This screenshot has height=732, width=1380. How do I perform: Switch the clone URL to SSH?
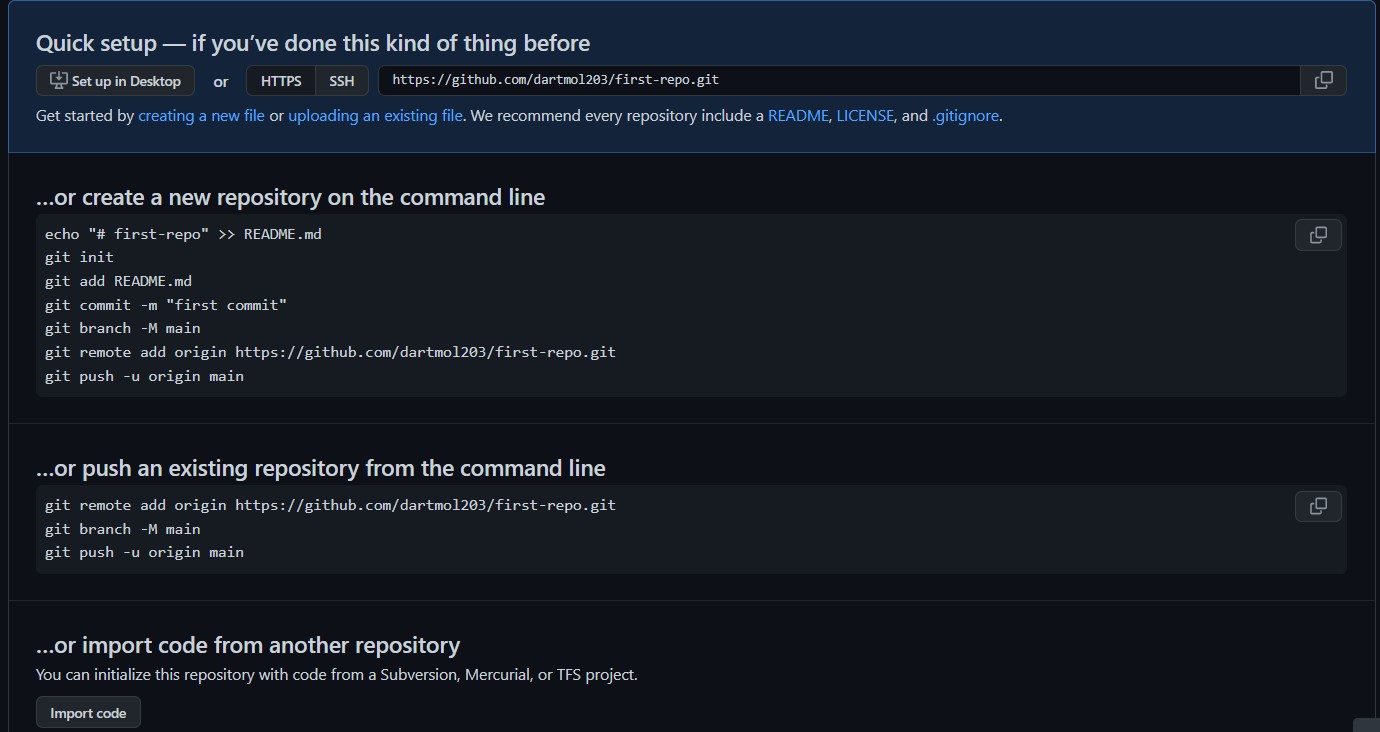(x=342, y=81)
